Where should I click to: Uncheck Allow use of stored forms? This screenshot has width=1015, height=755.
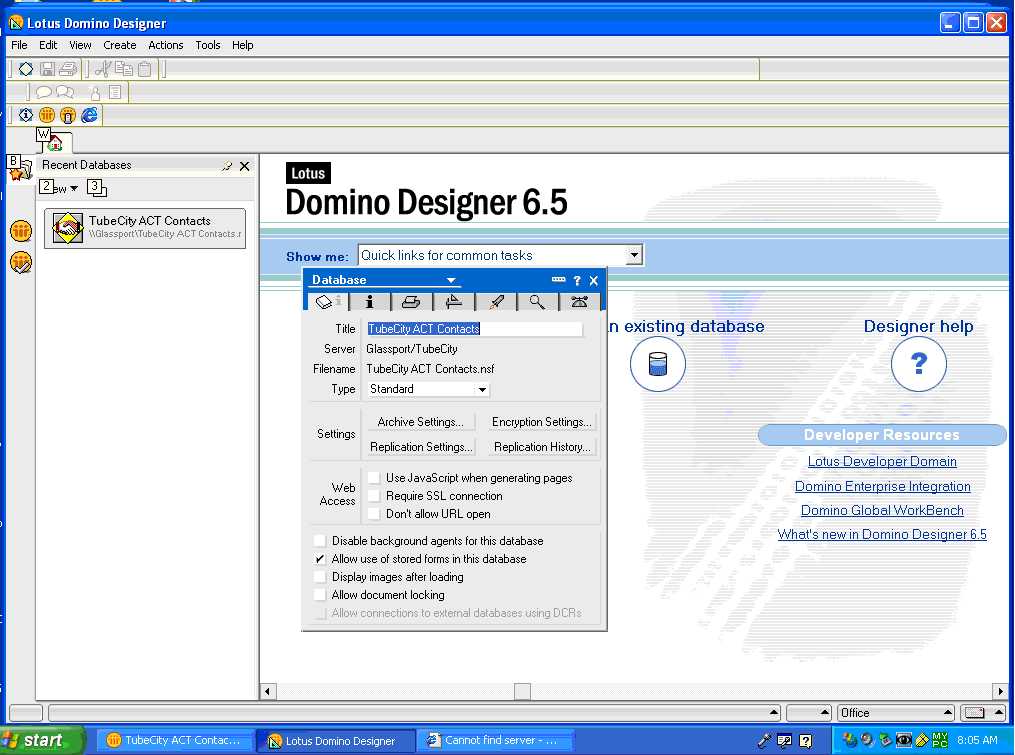pos(320,559)
